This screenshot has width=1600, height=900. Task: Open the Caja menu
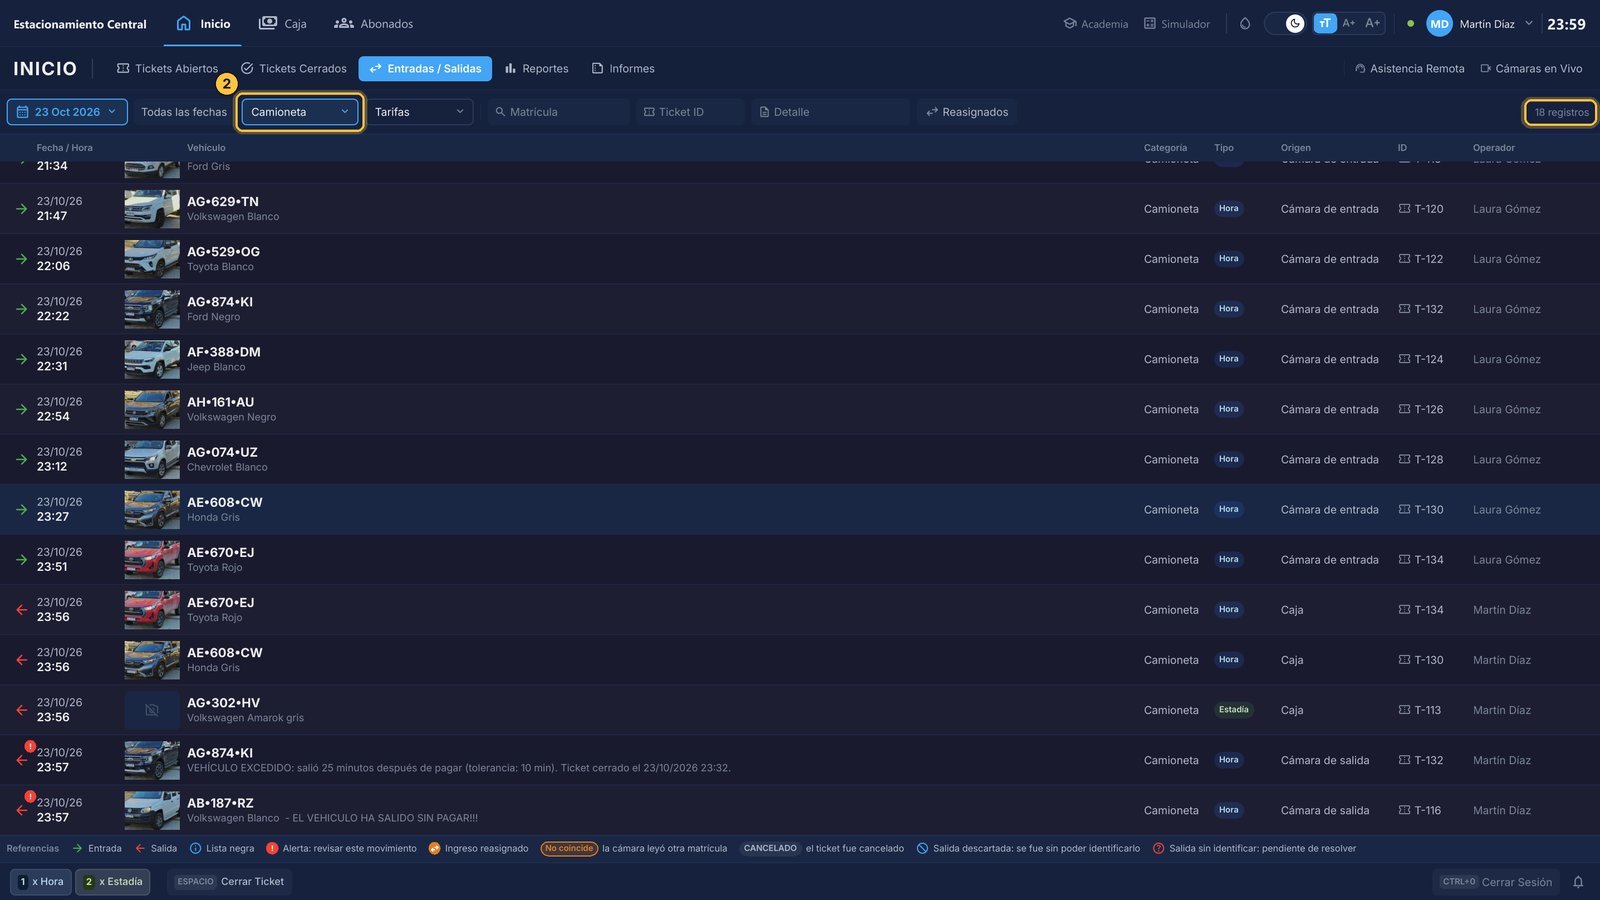(x=283, y=24)
